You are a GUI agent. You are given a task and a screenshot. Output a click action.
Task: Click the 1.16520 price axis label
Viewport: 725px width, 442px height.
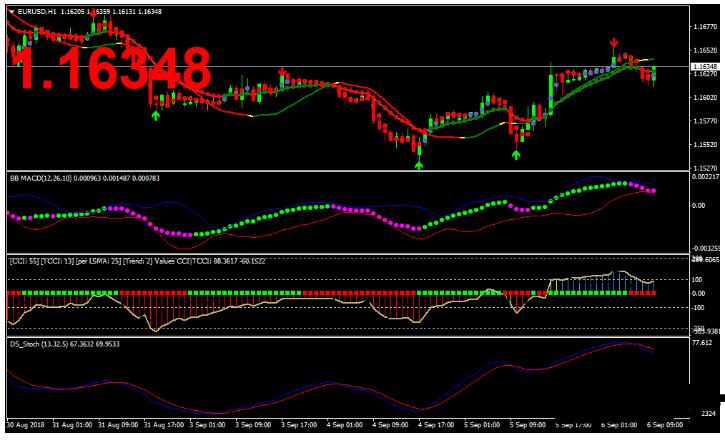tap(705, 50)
